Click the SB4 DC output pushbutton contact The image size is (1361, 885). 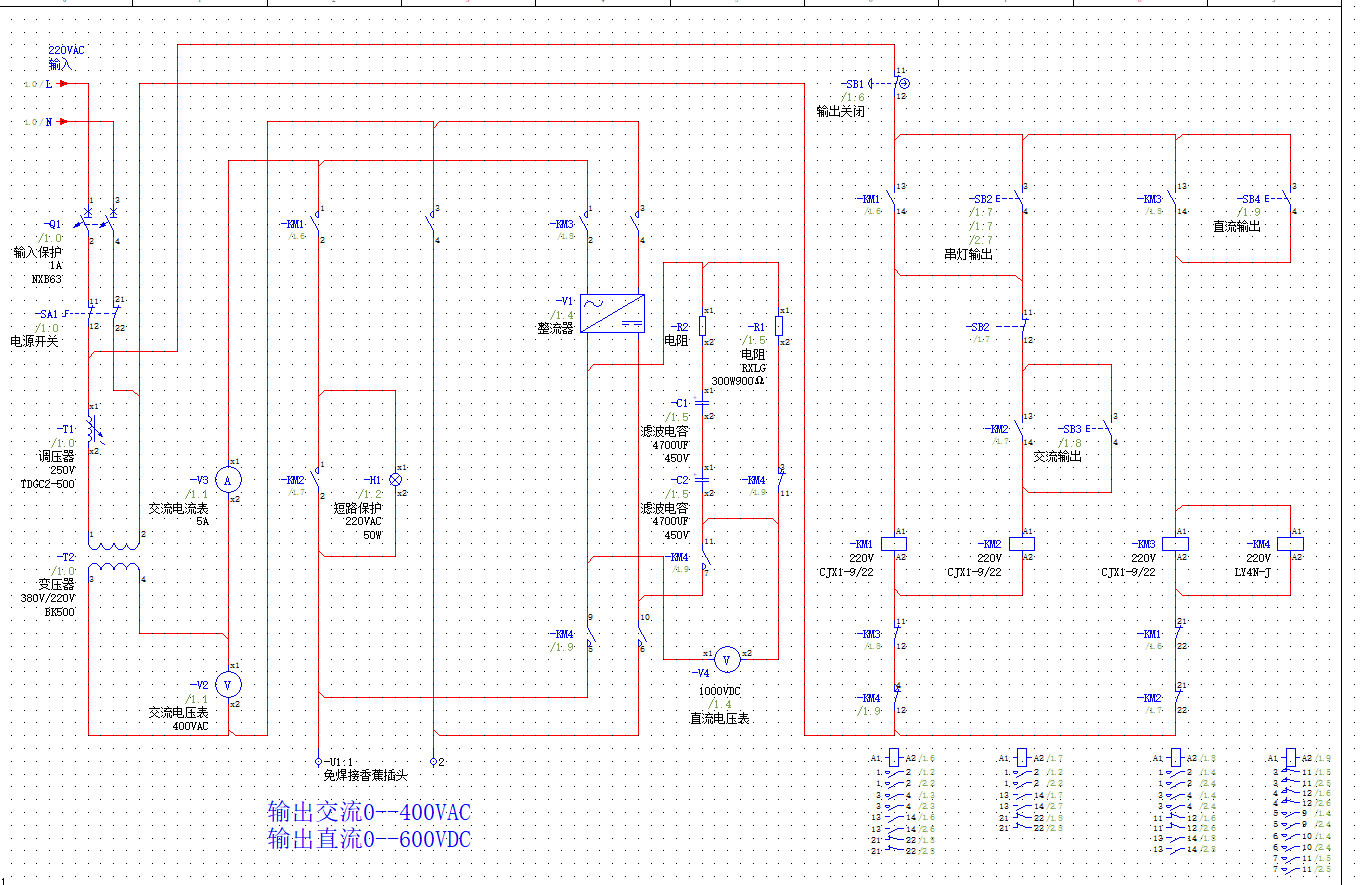click(x=1290, y=199)
